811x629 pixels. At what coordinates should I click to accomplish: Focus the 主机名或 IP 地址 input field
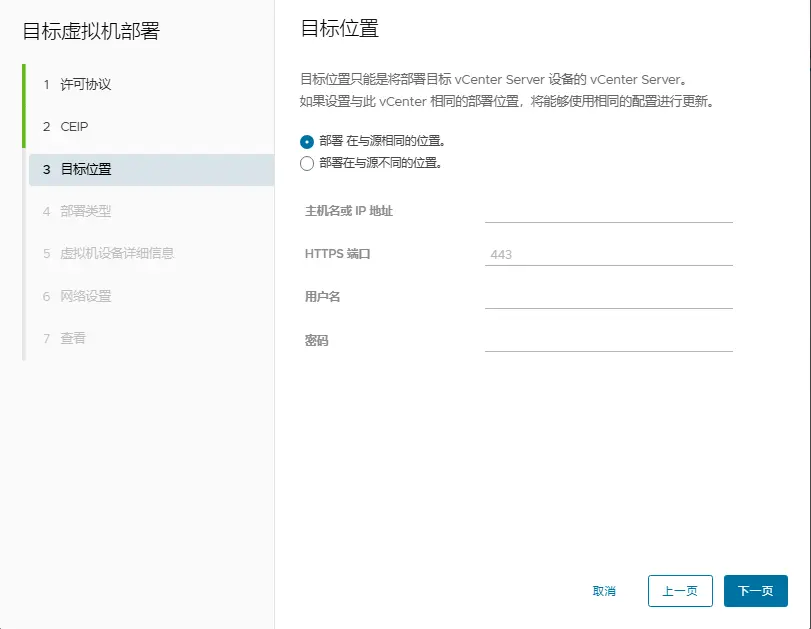click(608, 211)
